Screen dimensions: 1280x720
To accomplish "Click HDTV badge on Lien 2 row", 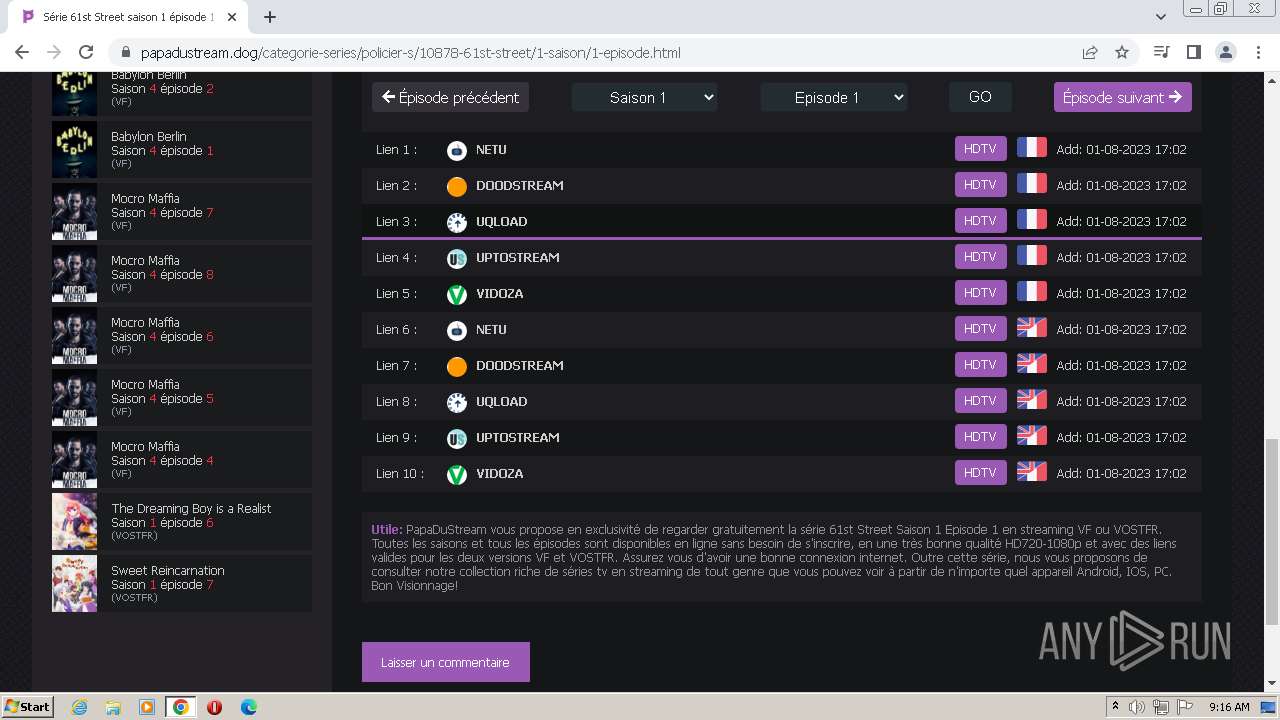I will coord(980,185).
